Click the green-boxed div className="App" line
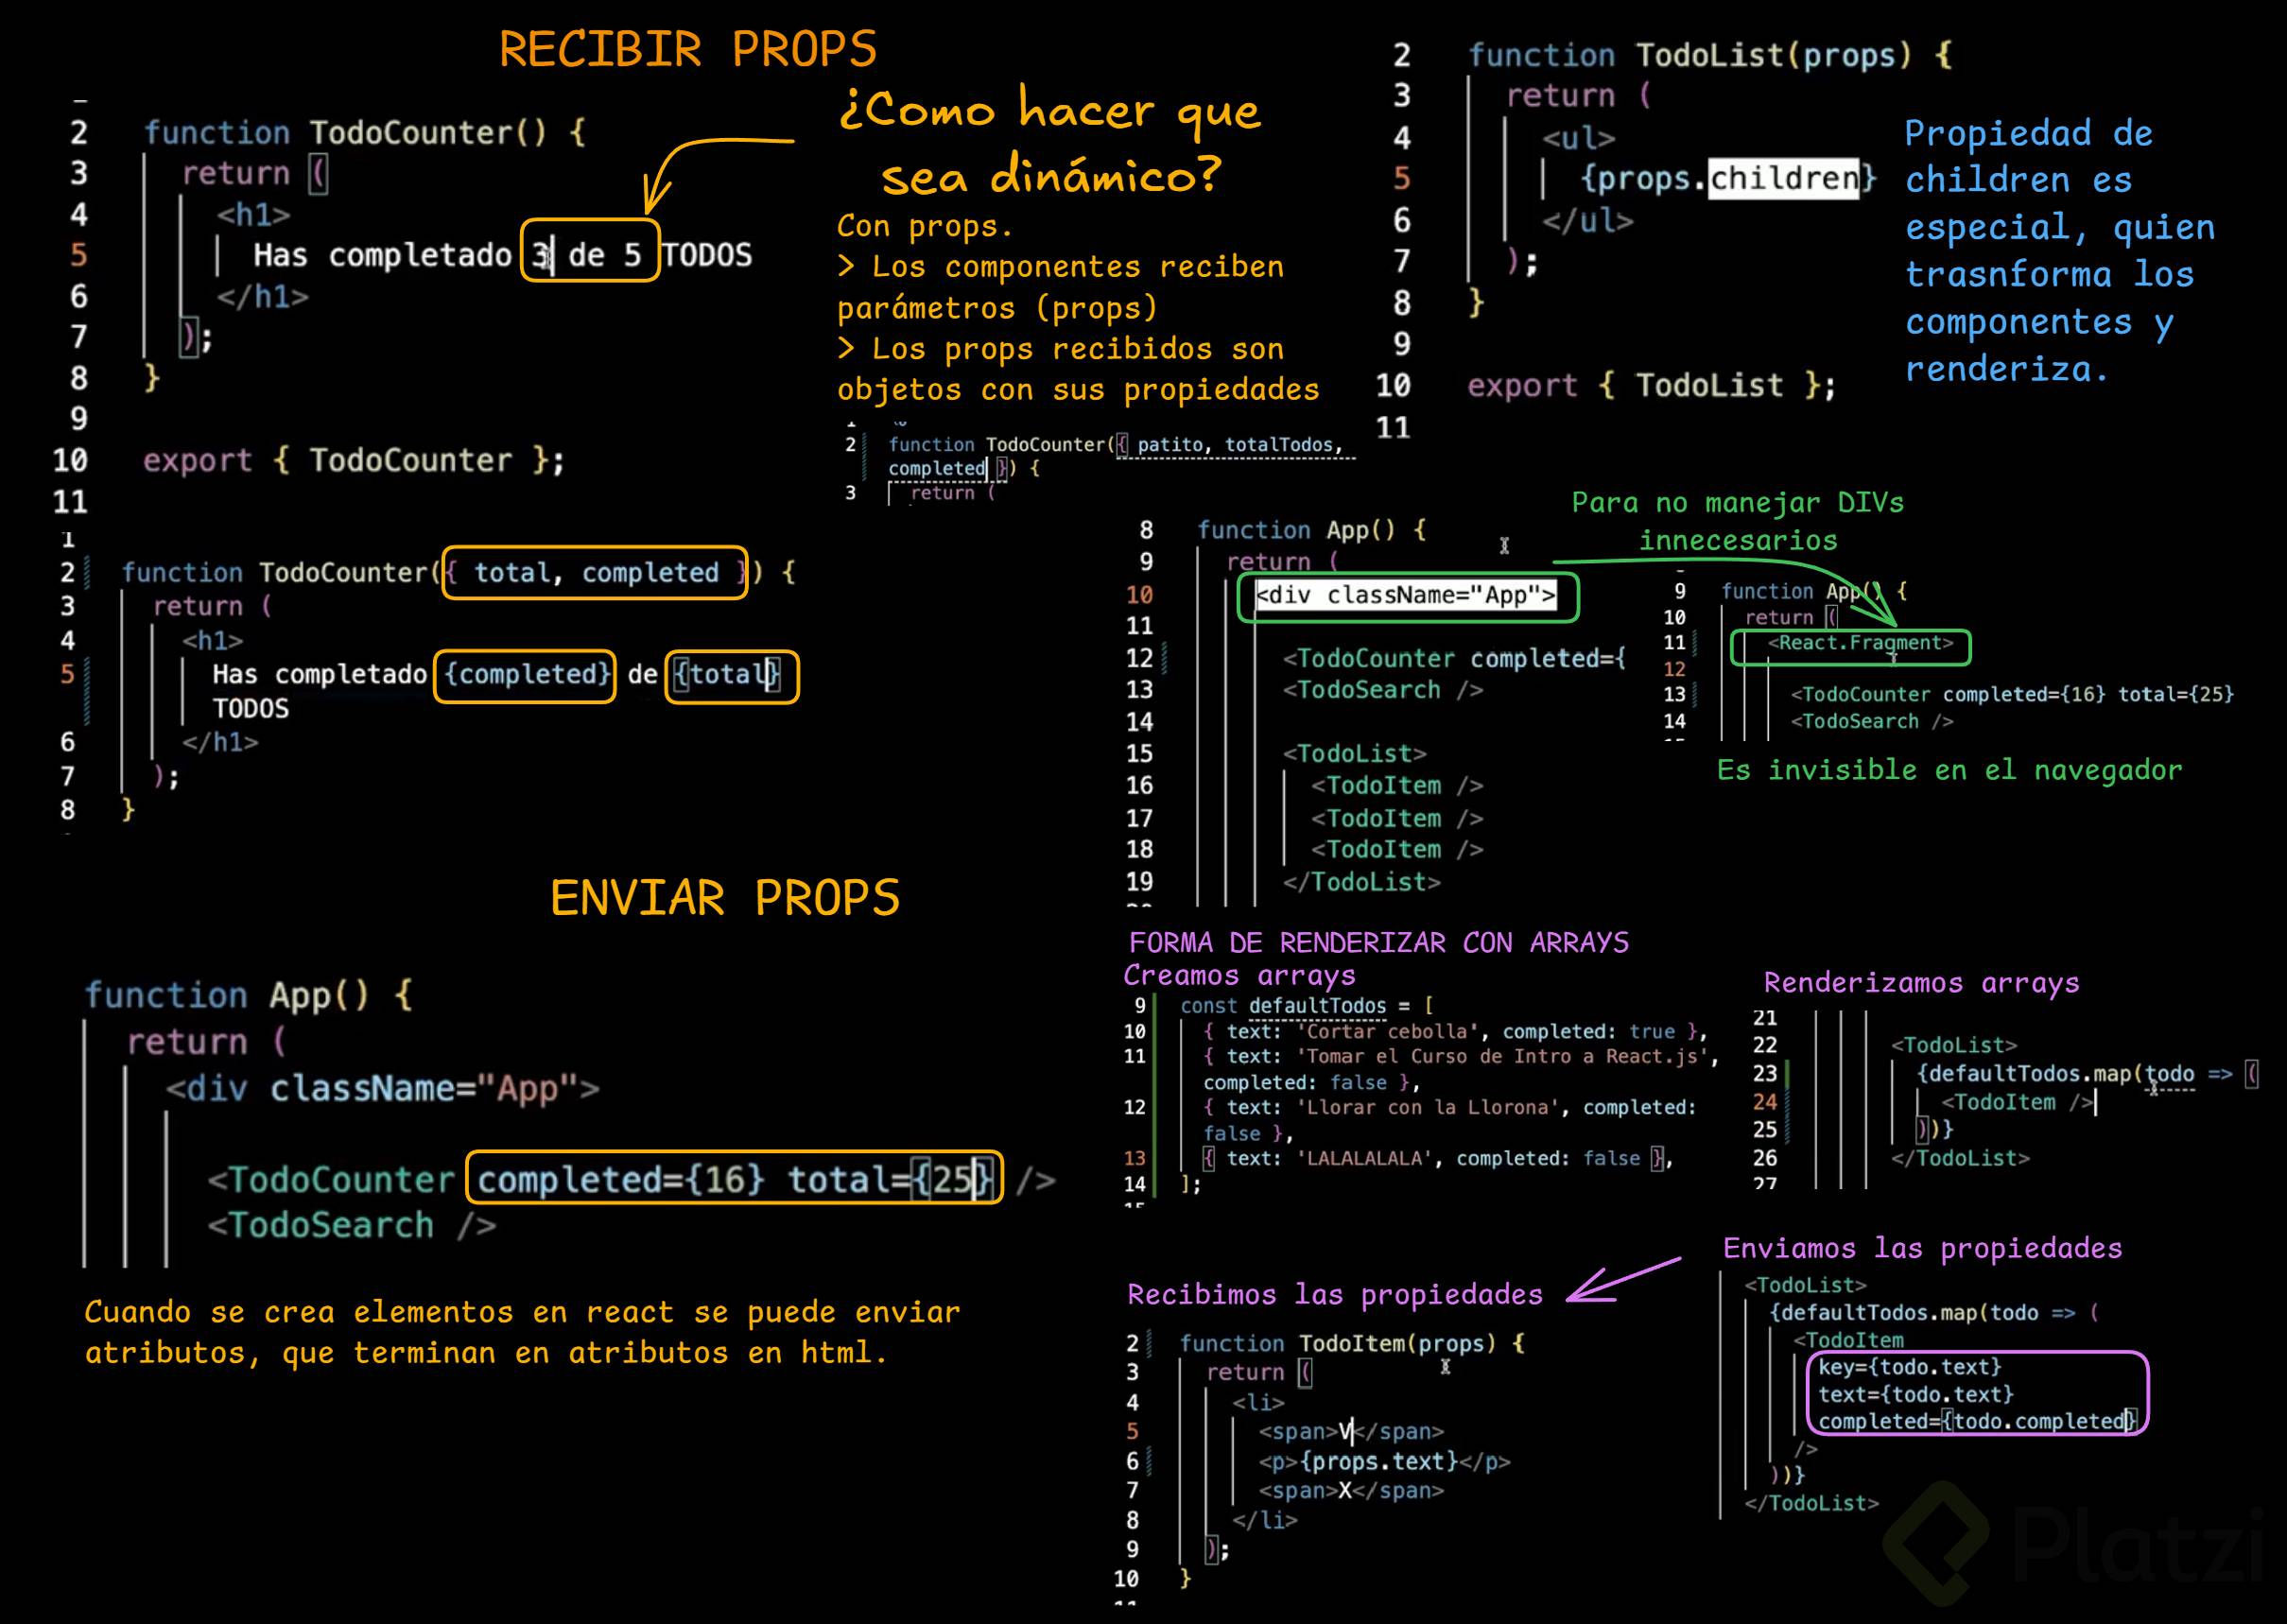The width and height of the screenshot is (2287, 1624). tap(1407, 597)
